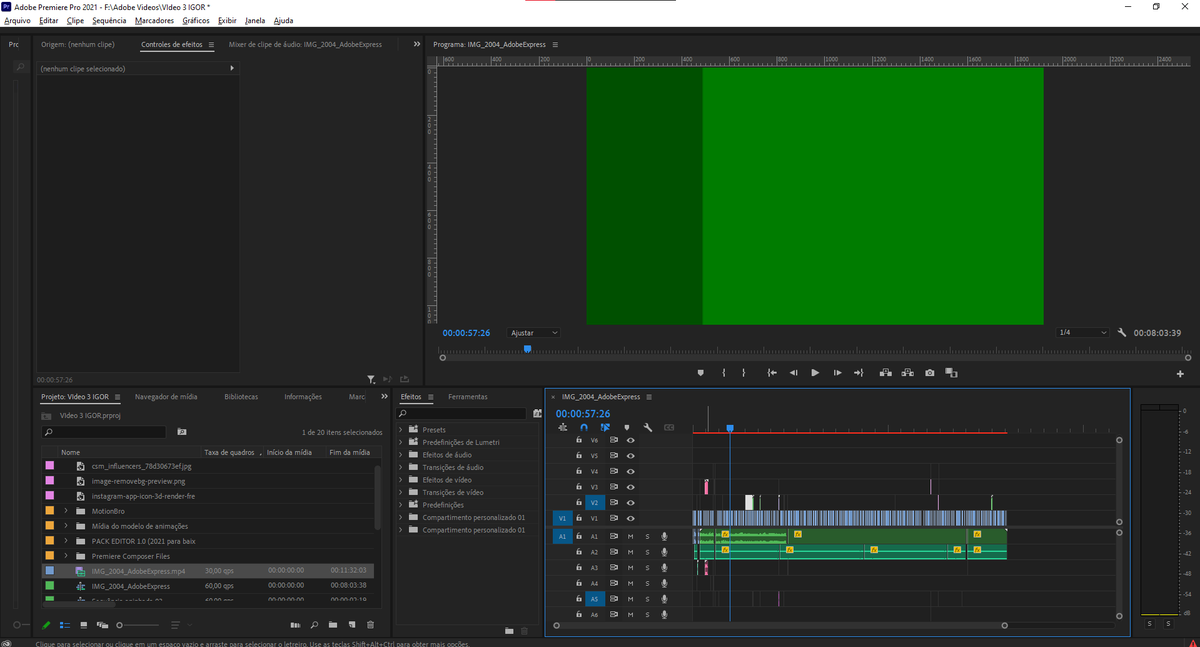1200x647 pixels.
Task: Expand Efeitos de áudio folder
Action: point(401,454)
